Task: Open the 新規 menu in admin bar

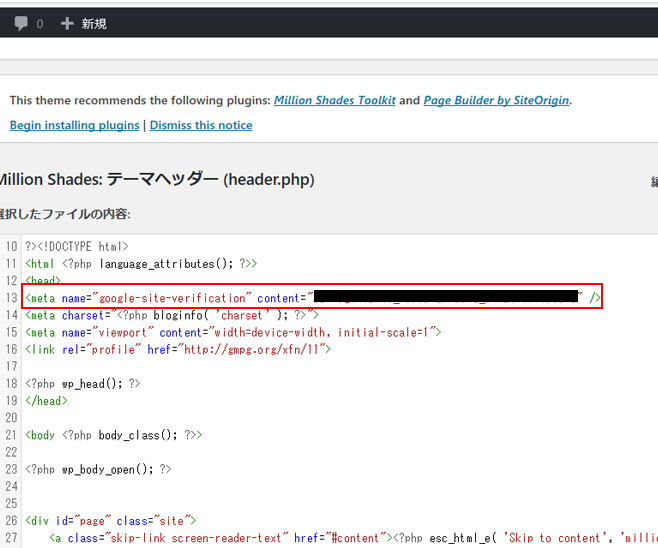Action: (x=93, y=23)
